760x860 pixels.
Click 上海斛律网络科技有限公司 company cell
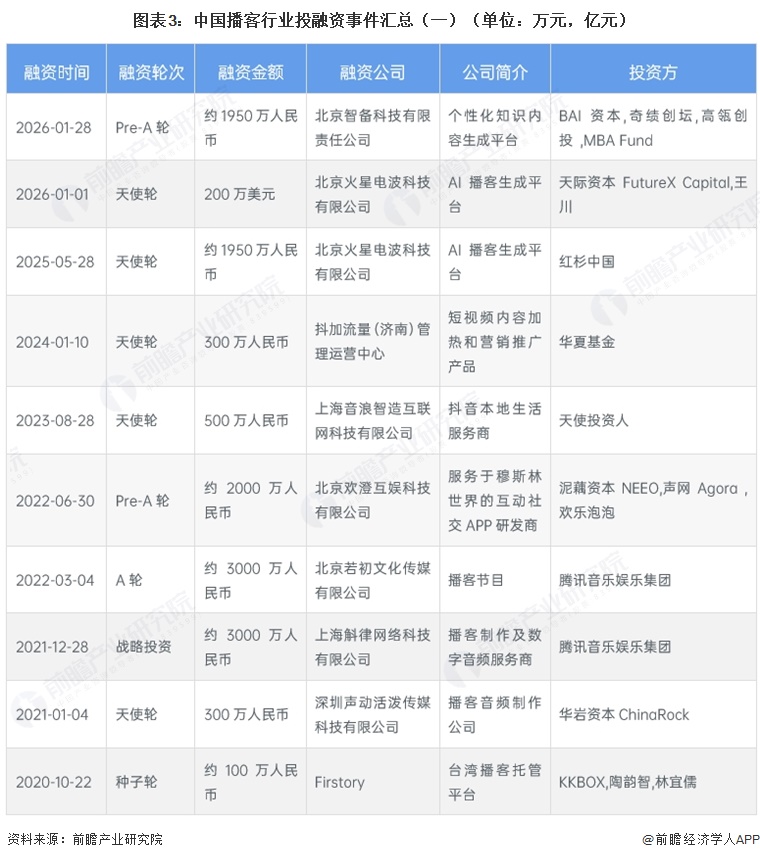[x=373, y=647]
